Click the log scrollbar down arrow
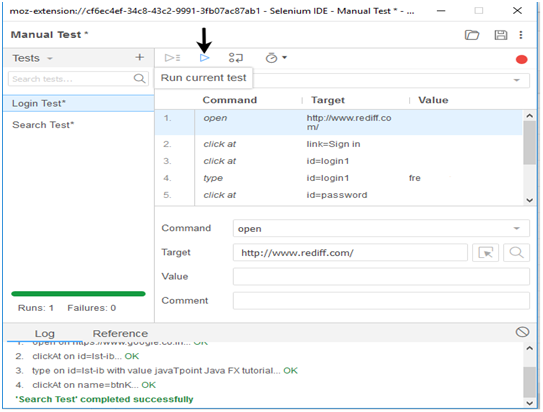This screenshot has height=412, width=543. (x=529, y=403)
